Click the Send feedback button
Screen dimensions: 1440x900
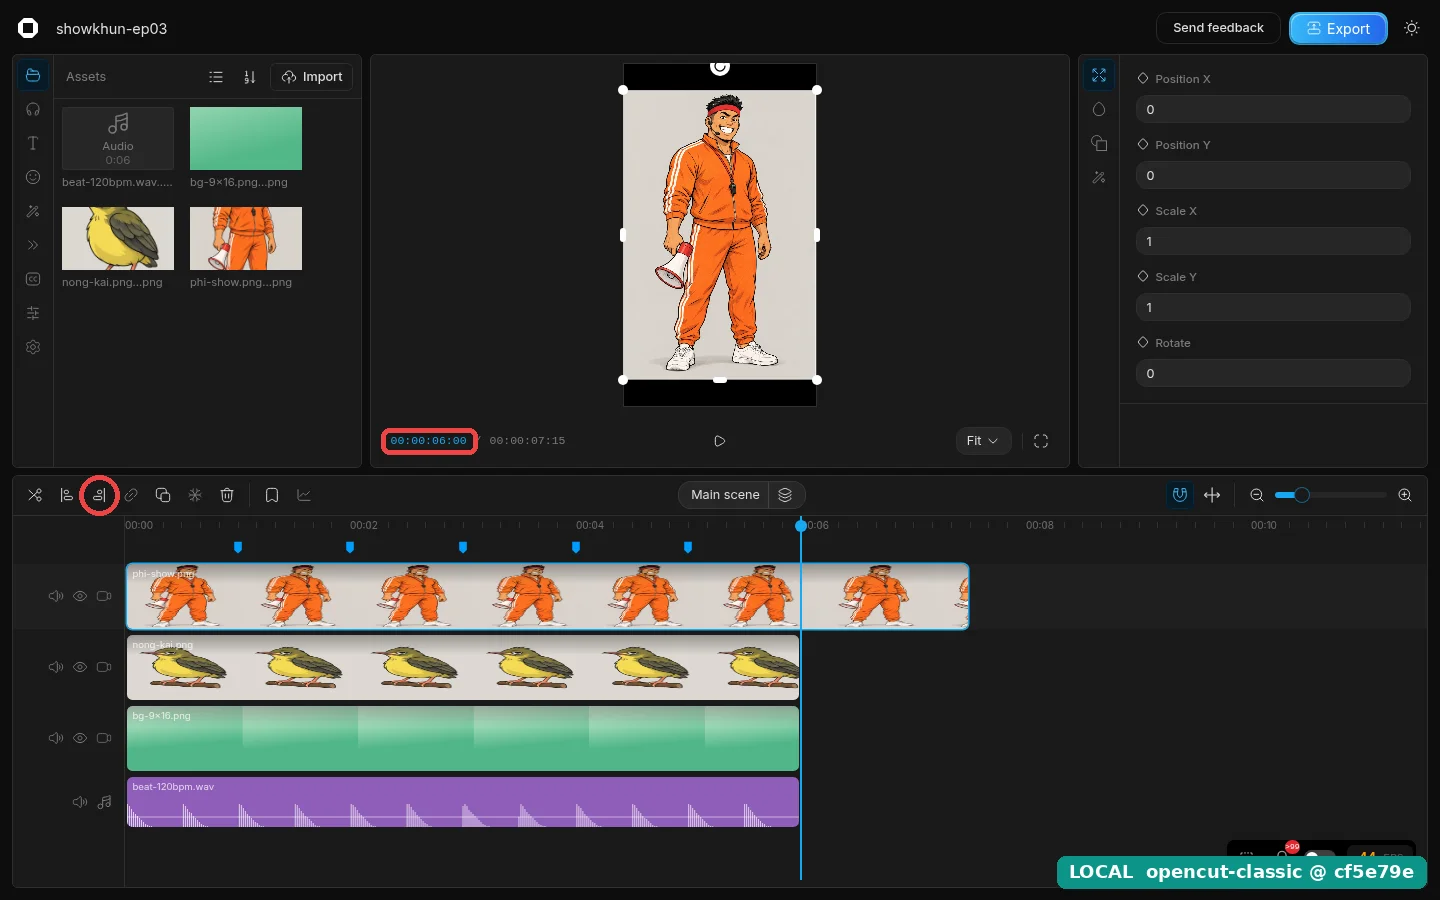[x=1218, y=28]
